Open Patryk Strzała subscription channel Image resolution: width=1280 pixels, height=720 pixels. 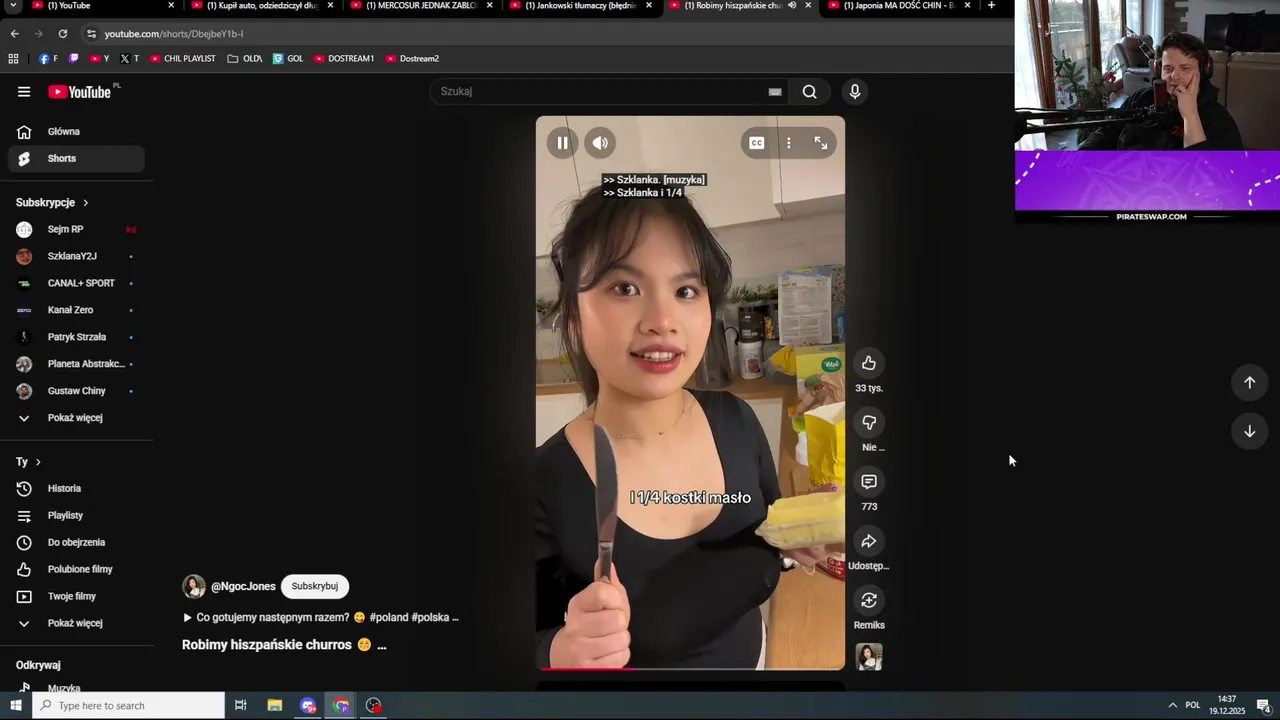[x=76, y=338]
